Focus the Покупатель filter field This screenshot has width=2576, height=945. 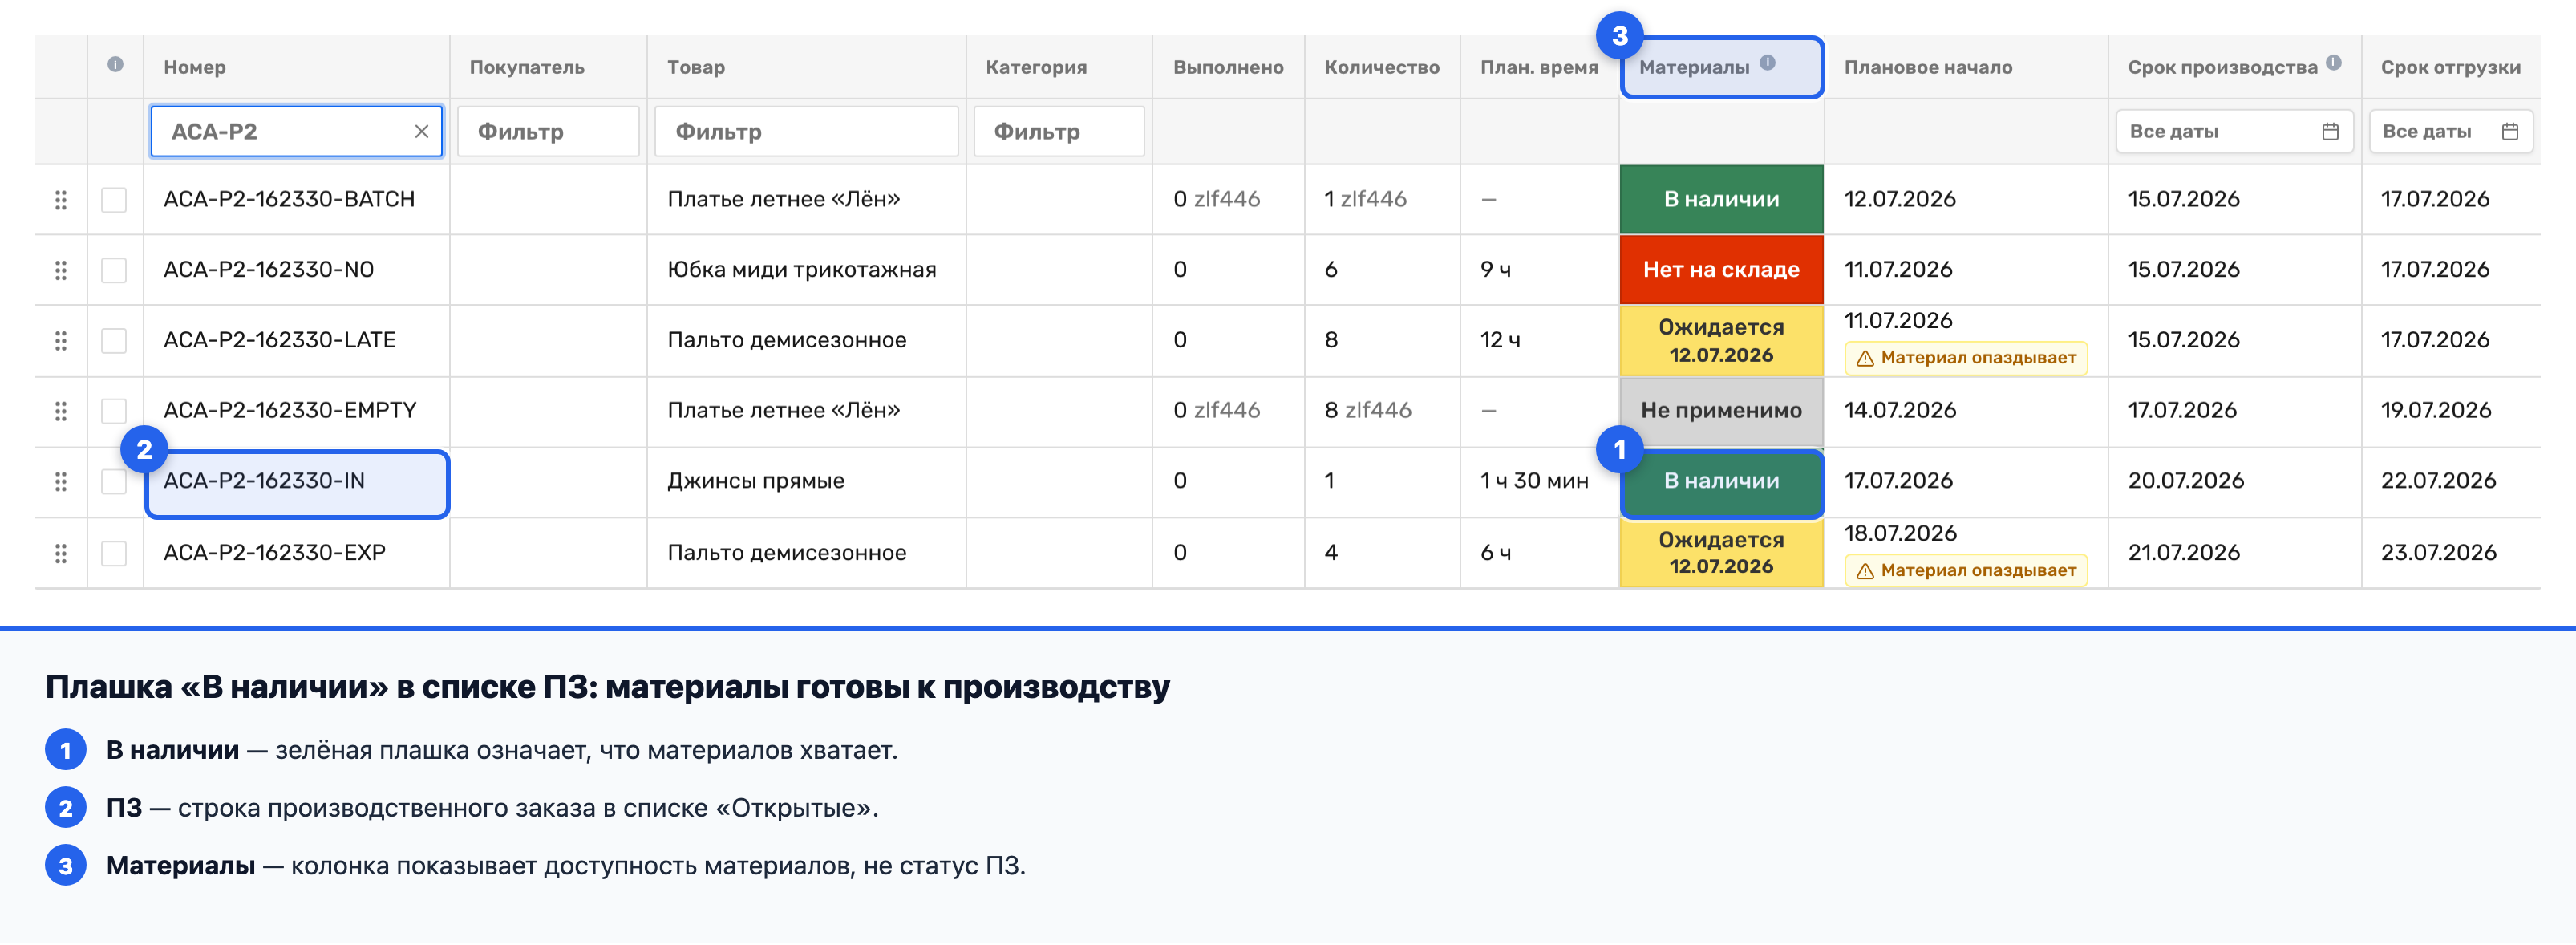pyautogui.click(x=548, y=132)
